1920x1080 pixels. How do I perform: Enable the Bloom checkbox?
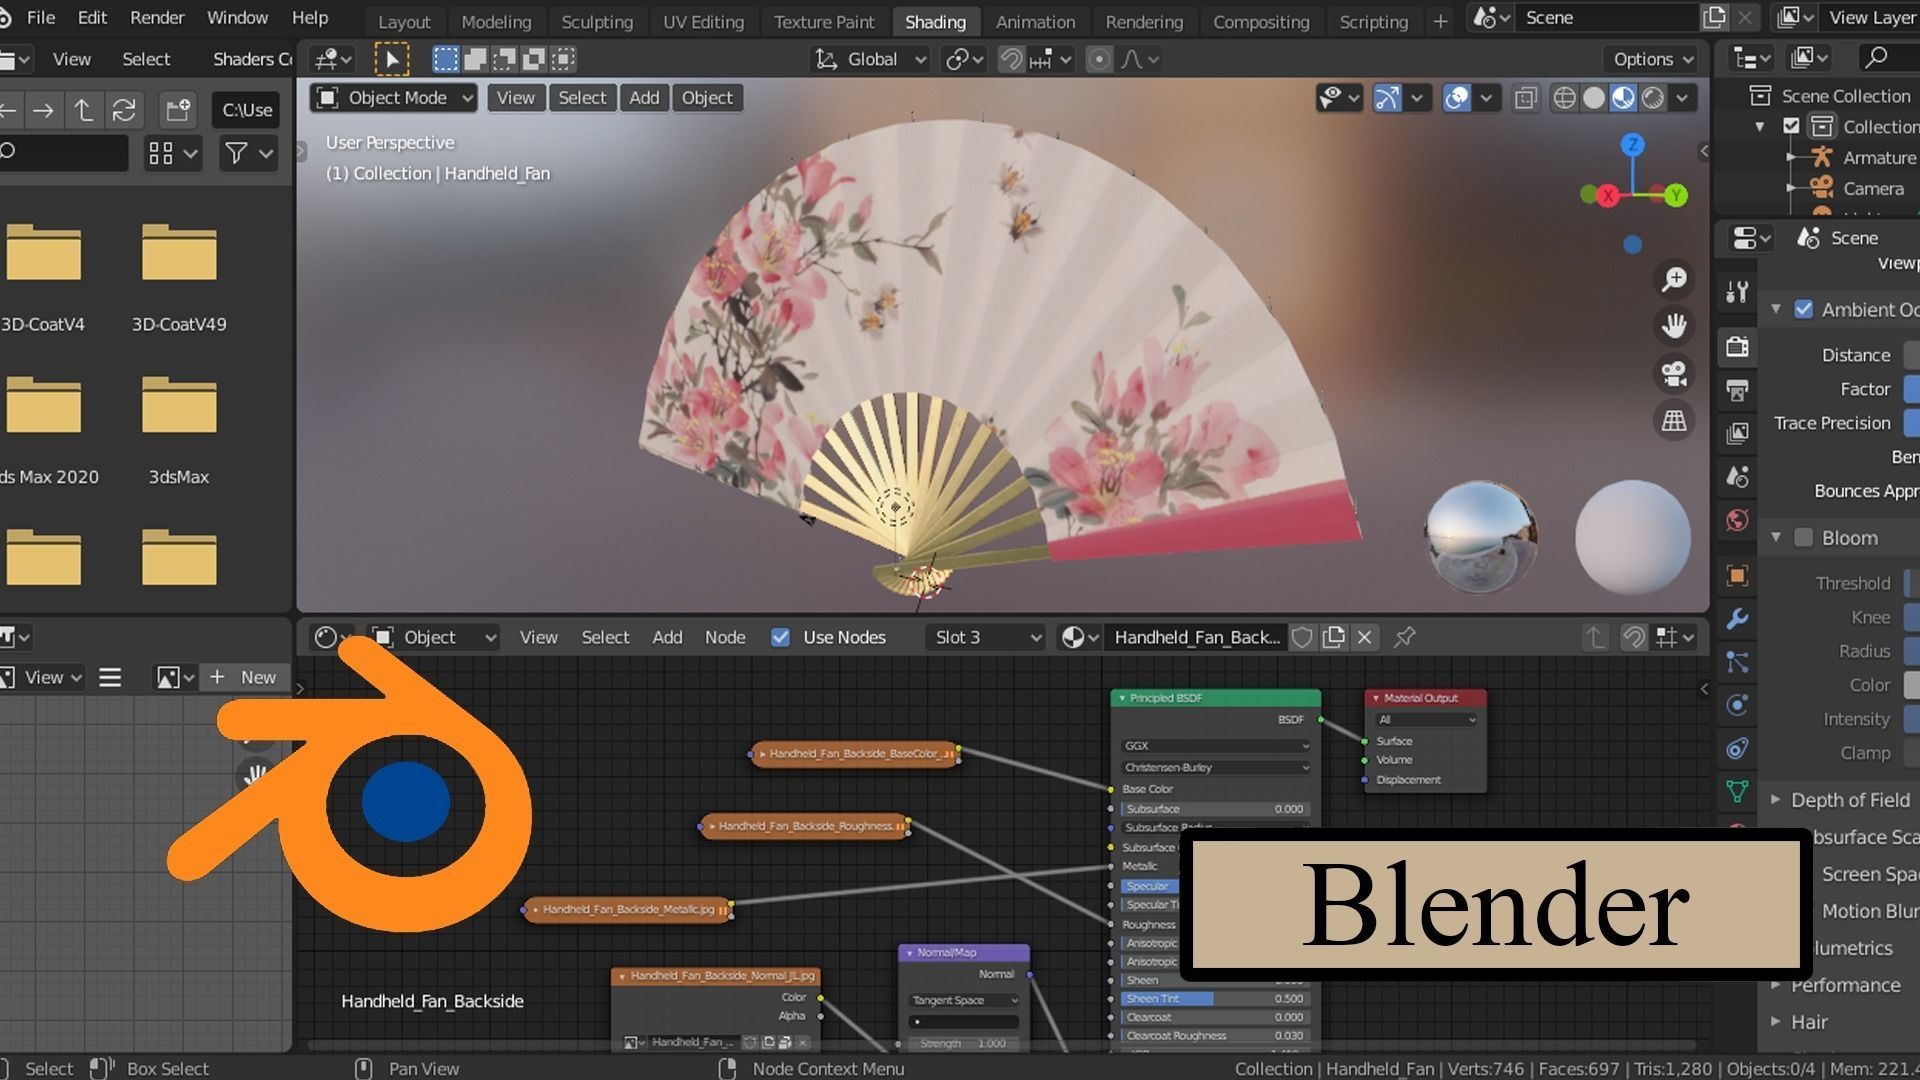(x=1803, y=538)
